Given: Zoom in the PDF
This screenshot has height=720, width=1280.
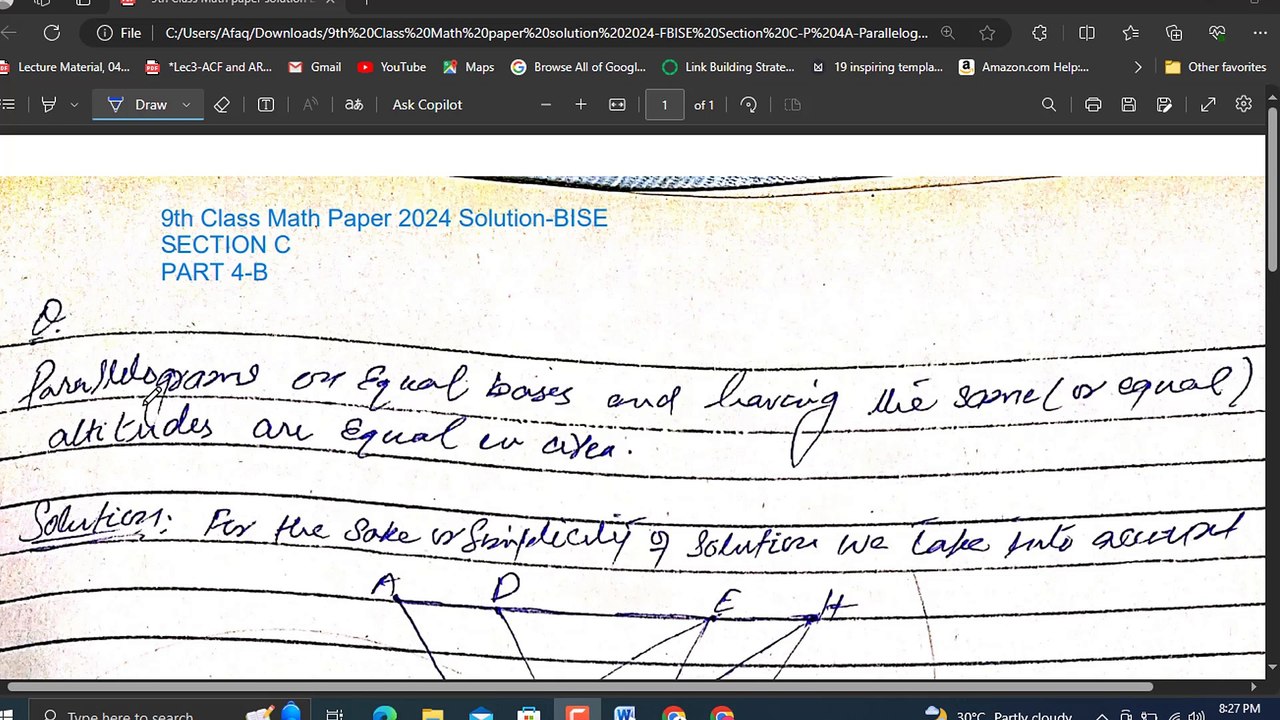Looking at the screenshot, I should [581, 104].
